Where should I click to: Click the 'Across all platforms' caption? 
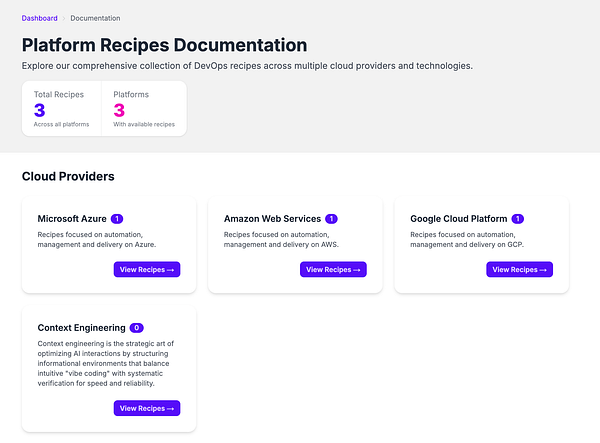coord(61,124)
